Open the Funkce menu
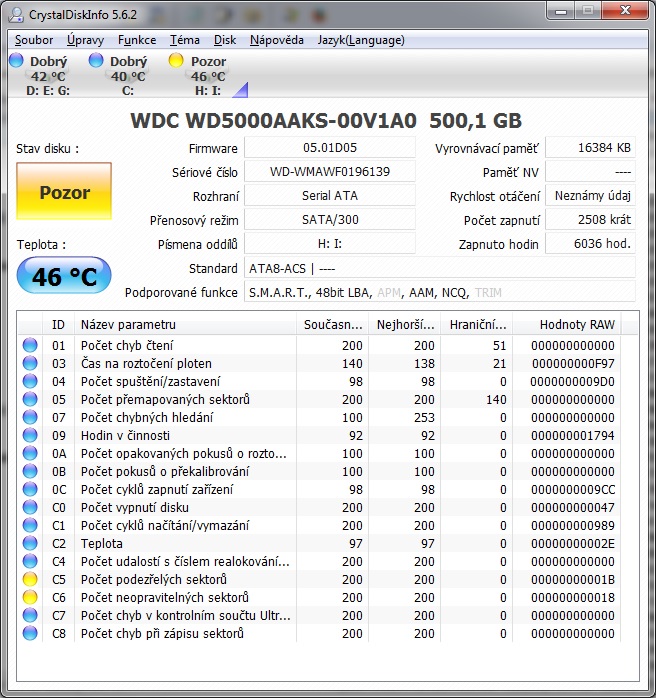This screenshot has width=656, height=698. coord(137,40)
